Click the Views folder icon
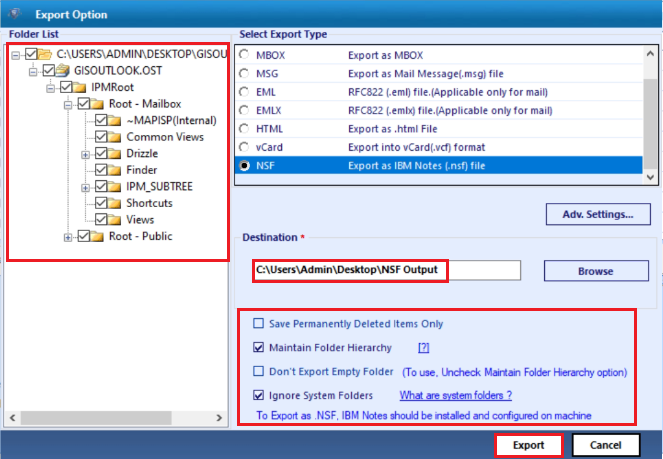 click(114, 219)
